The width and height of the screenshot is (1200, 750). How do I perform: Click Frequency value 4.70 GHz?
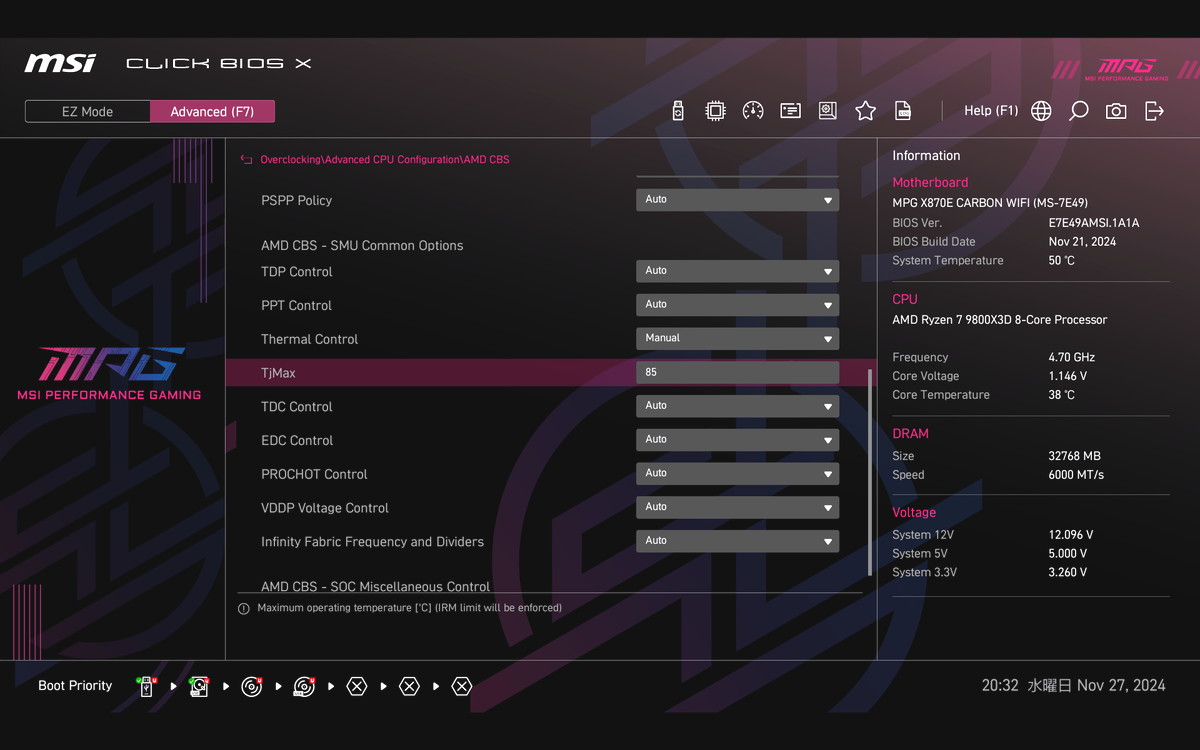(x=1072, y=357)
